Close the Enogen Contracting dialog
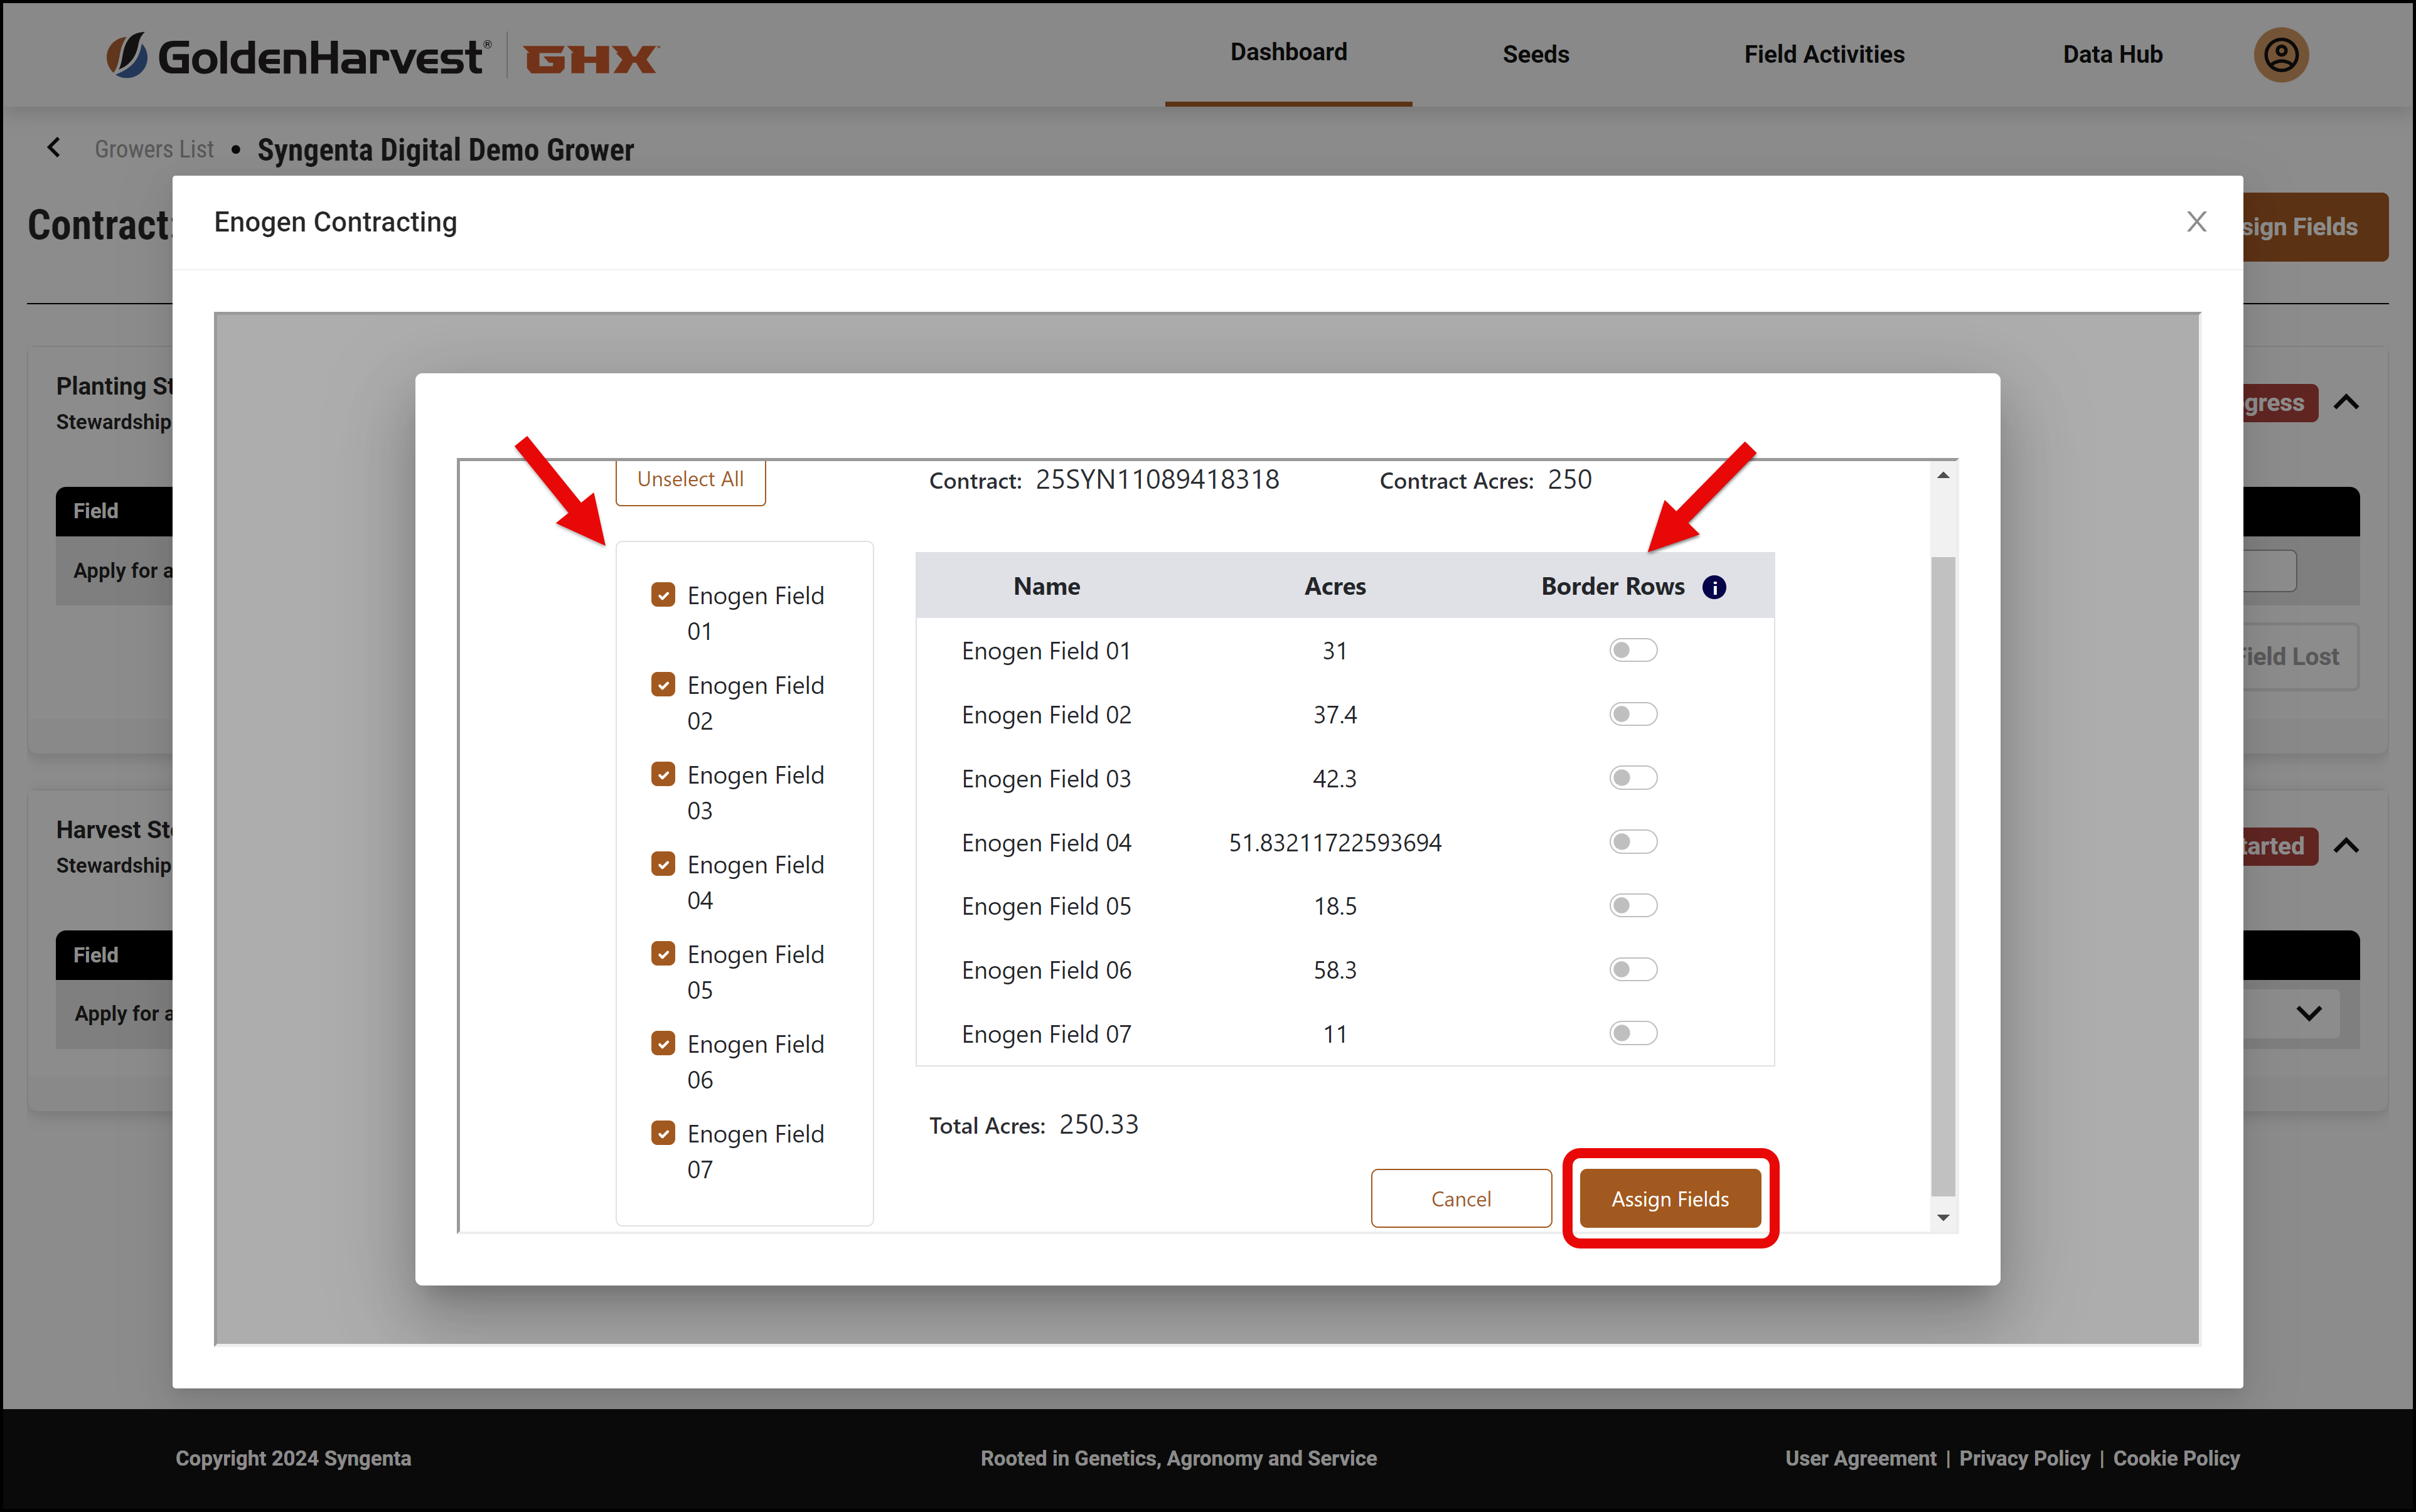 (x=2196, y=221)
